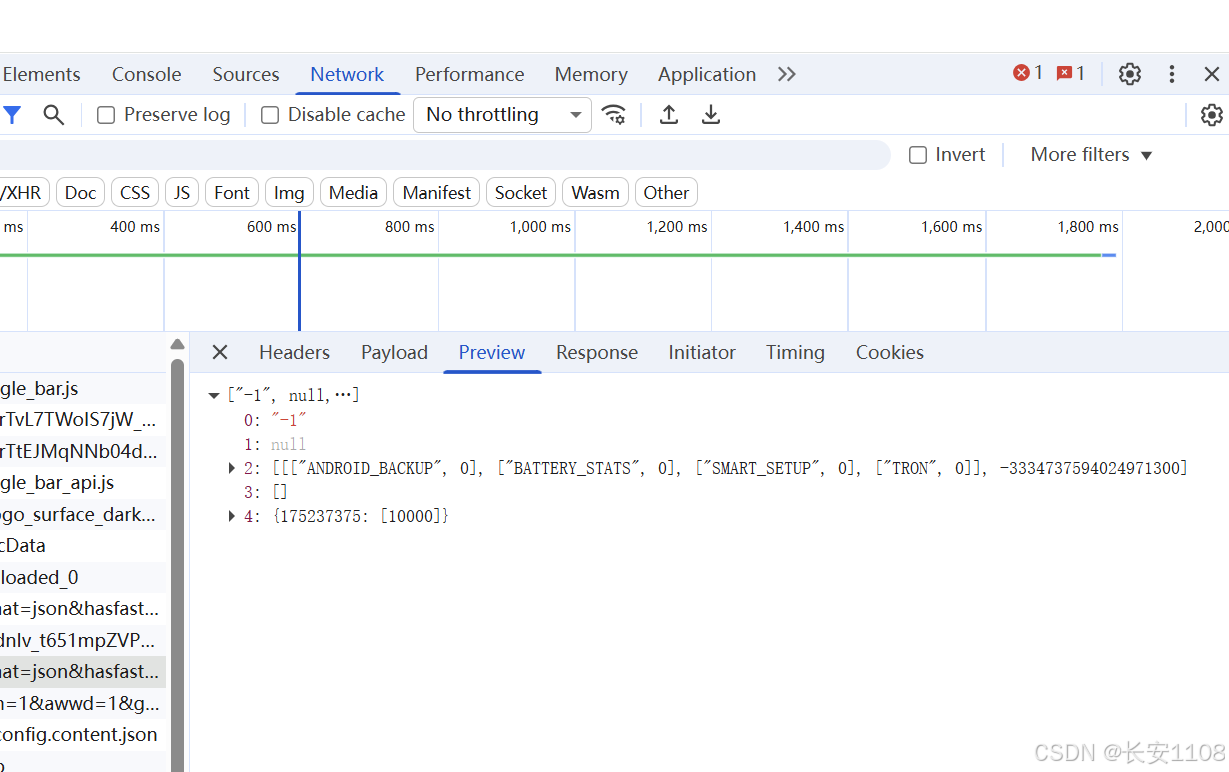
Task: Click the blue marker line on the timeline
Action: click(299, 270)
